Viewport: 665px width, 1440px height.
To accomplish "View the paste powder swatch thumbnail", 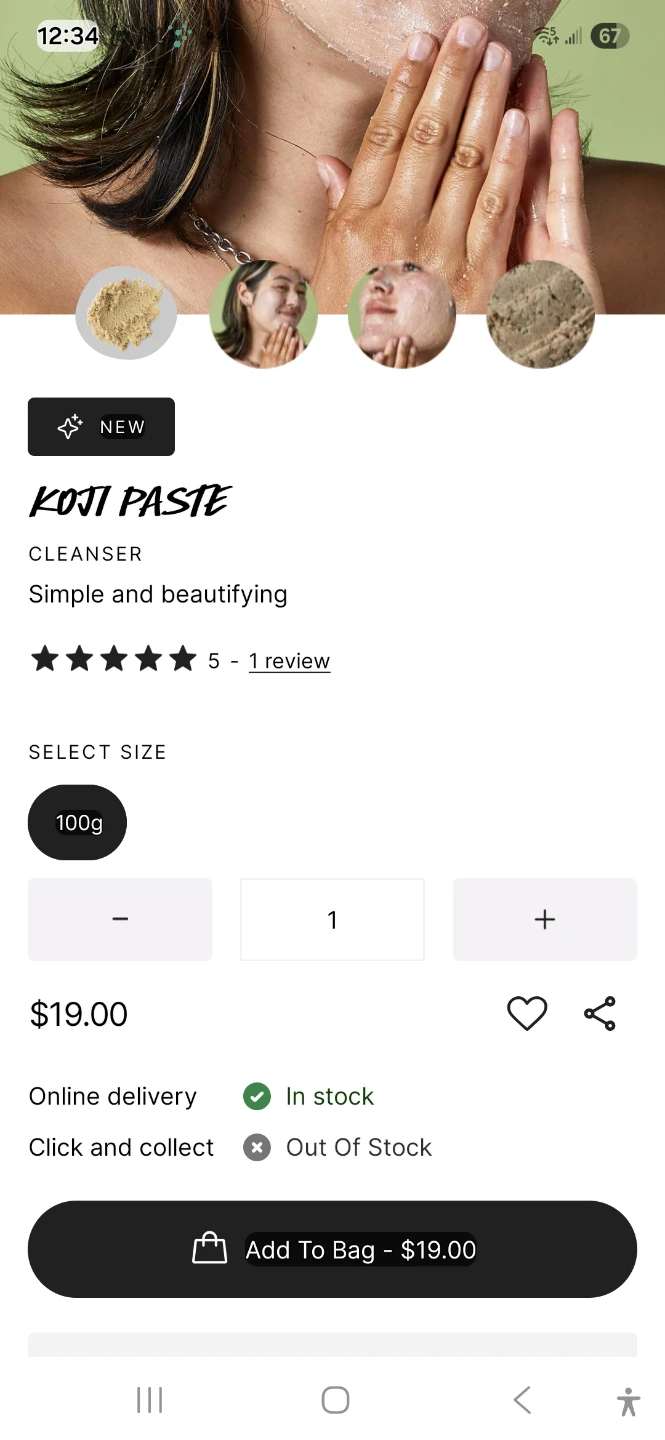I will pyautogui.click(x=126, y=313).
